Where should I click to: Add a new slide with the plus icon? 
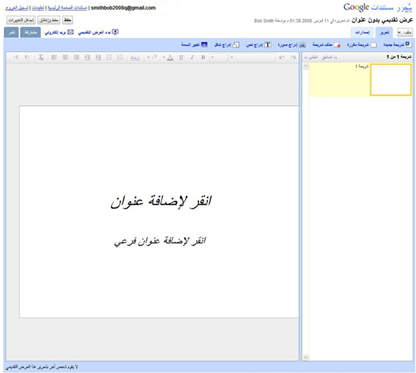(408, 44)
